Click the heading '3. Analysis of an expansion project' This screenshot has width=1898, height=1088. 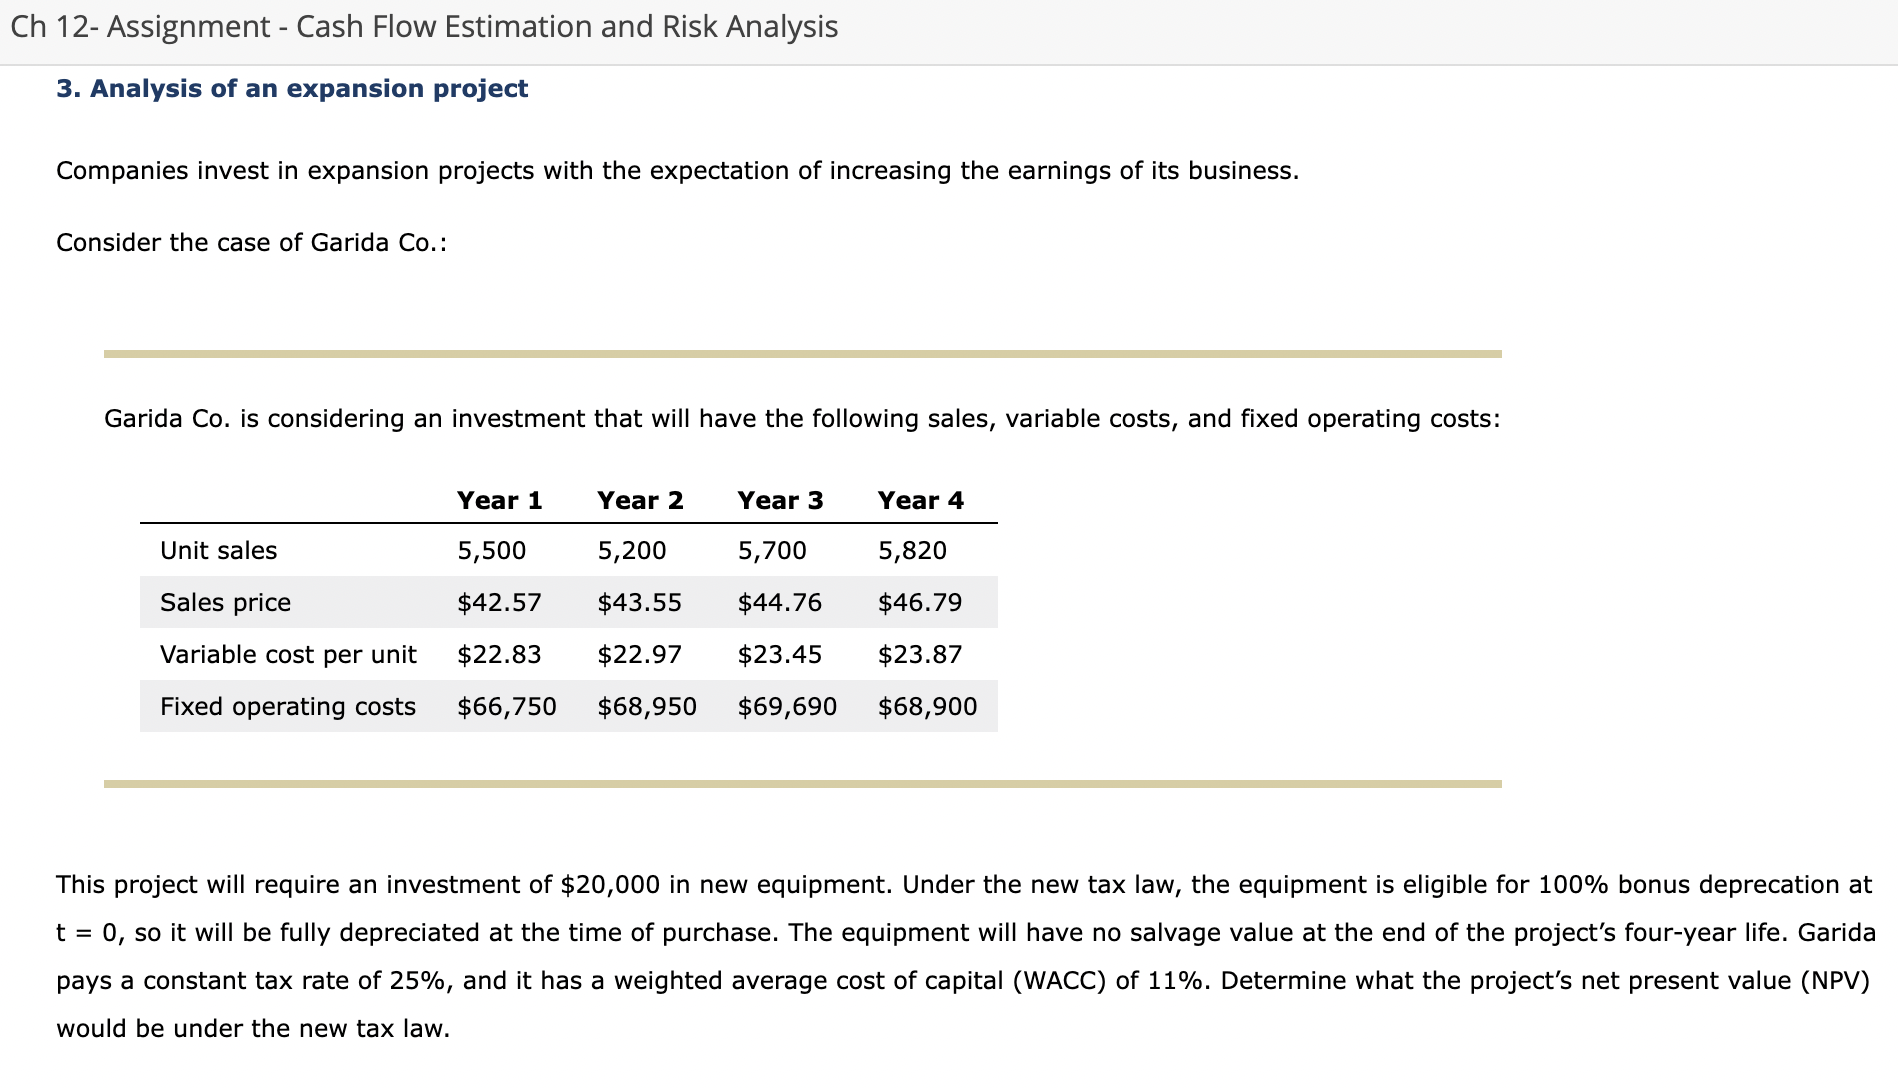[292, 89]
